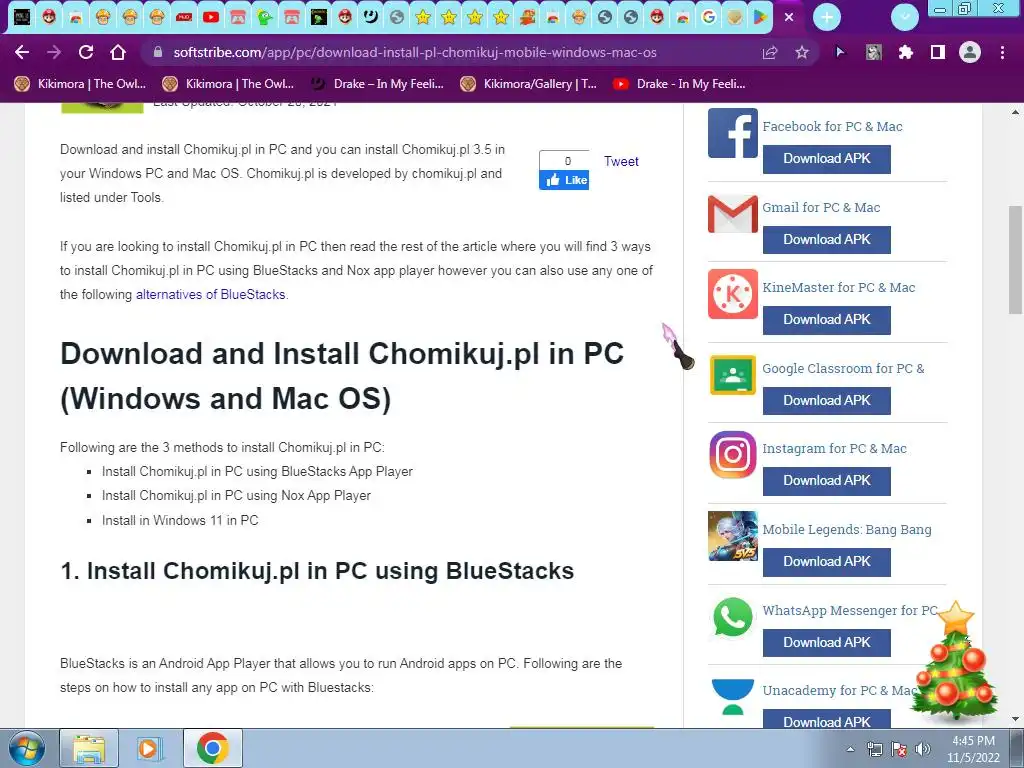Open the Extensions puzzle icon
The image size is (1024, 768).
(906, 52)
